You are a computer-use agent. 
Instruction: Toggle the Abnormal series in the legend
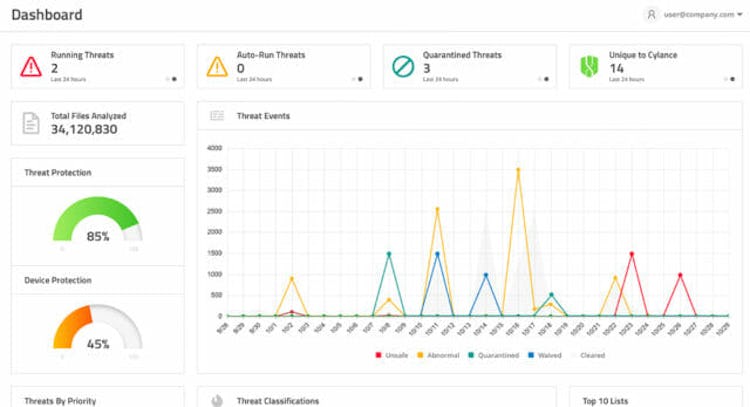click(x=438, y=355)
